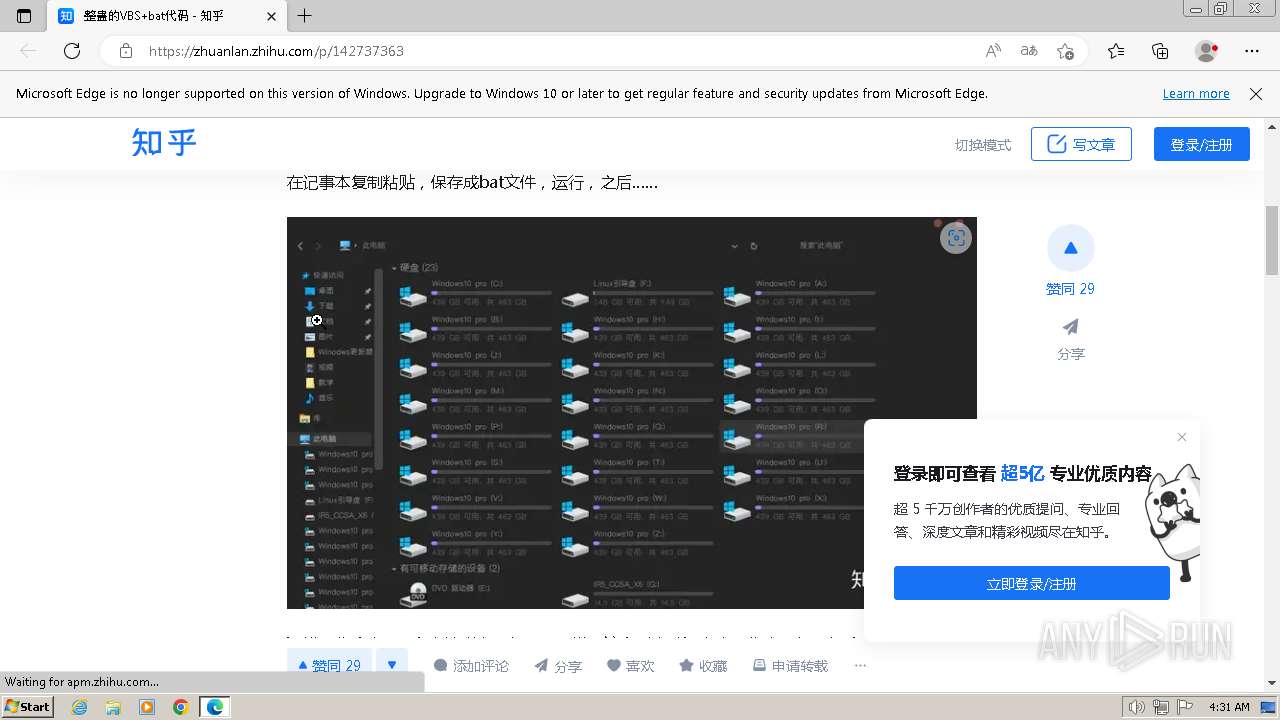1280x720 pixels.
Task: Click the Zhihu logo
Action: [x=164, y=143]
